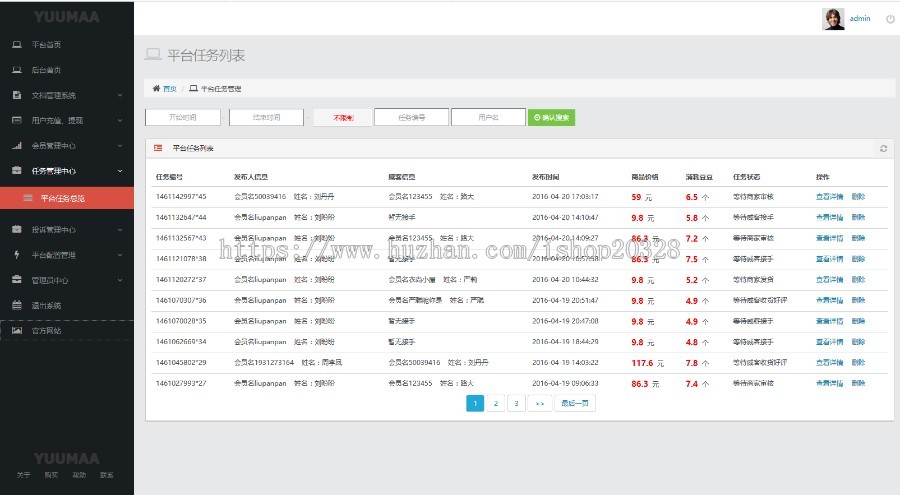
Task: Click 删除 for task 1461027993*27
Action: (x=858, y=383)
